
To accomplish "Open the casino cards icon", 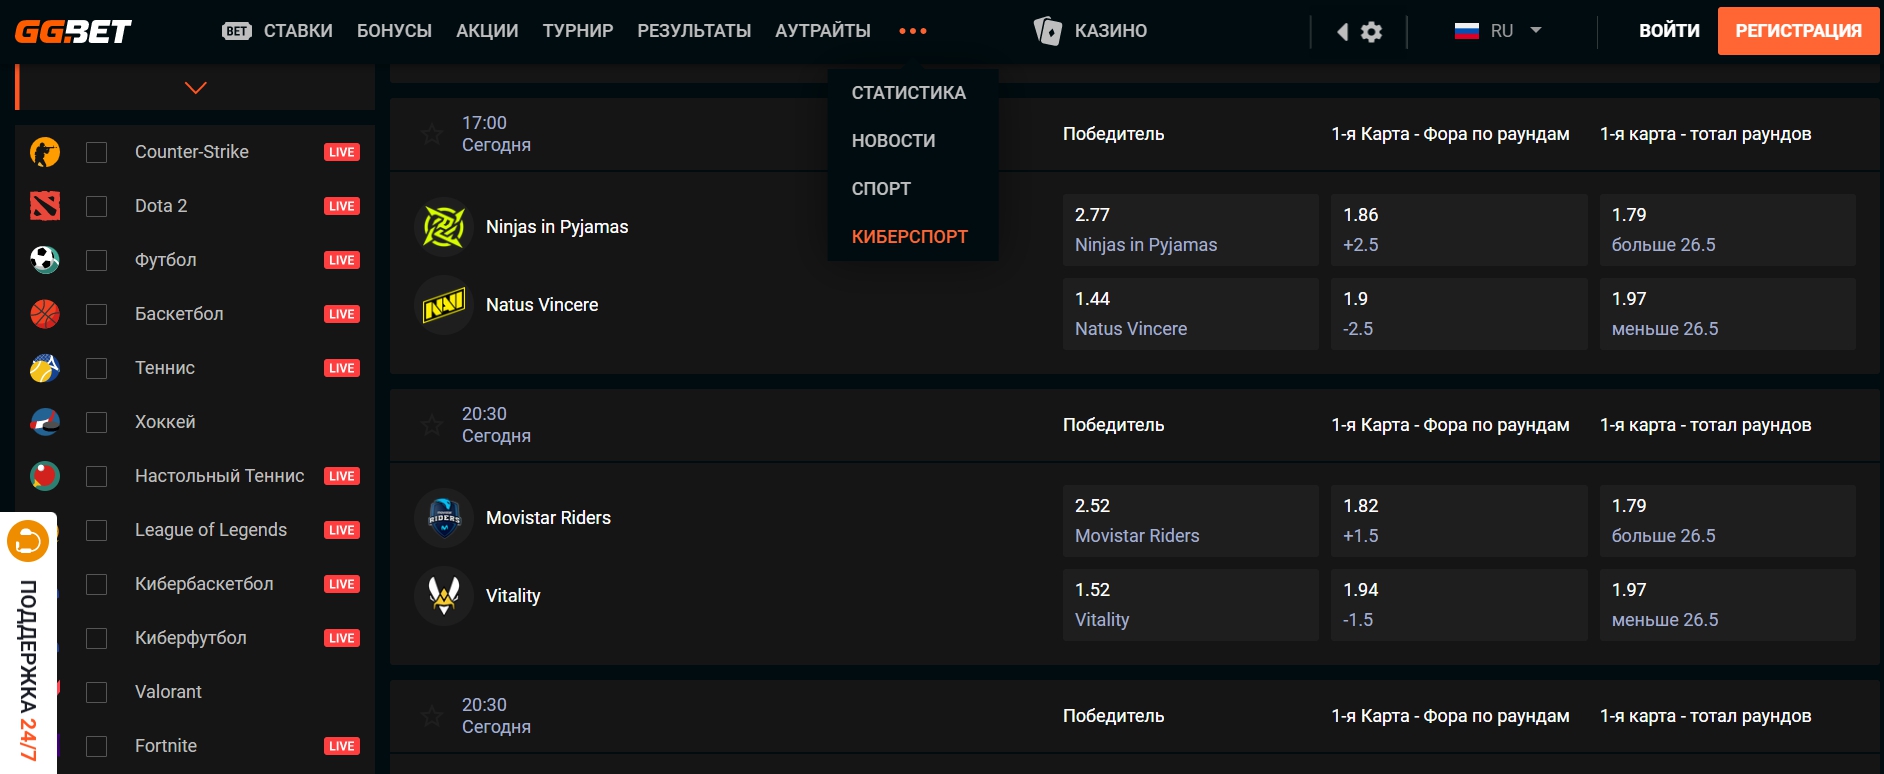I will pos(1047,31).
